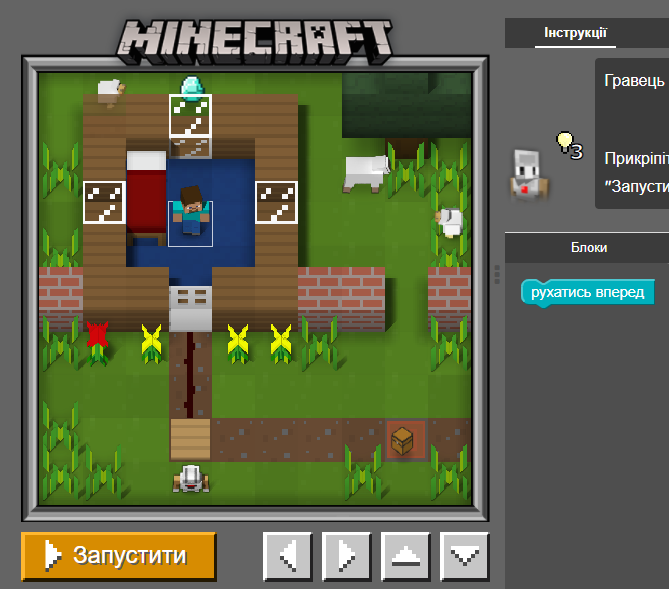
Task: Click the treasure chest on the path
Action: click(x=403, y=439)
